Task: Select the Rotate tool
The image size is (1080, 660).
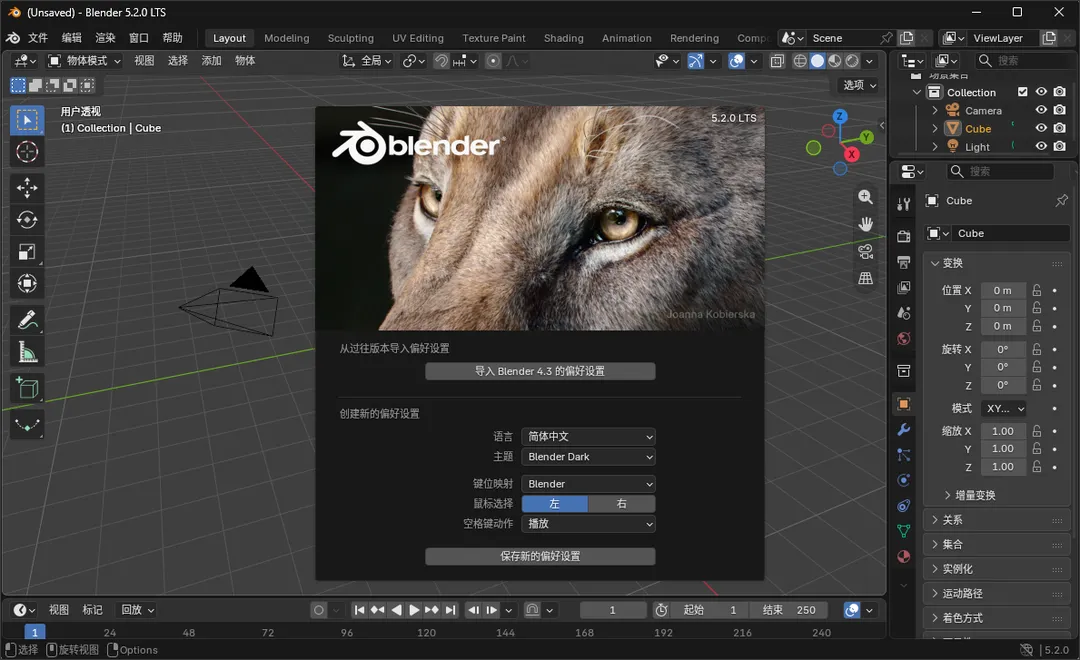Action: (x=27, y=220)
